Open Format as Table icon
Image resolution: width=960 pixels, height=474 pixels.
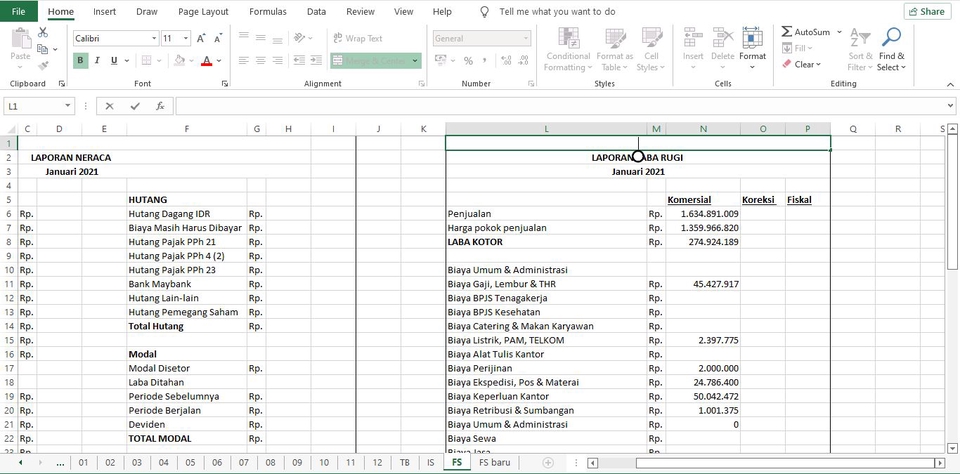[x=615, y=38]
